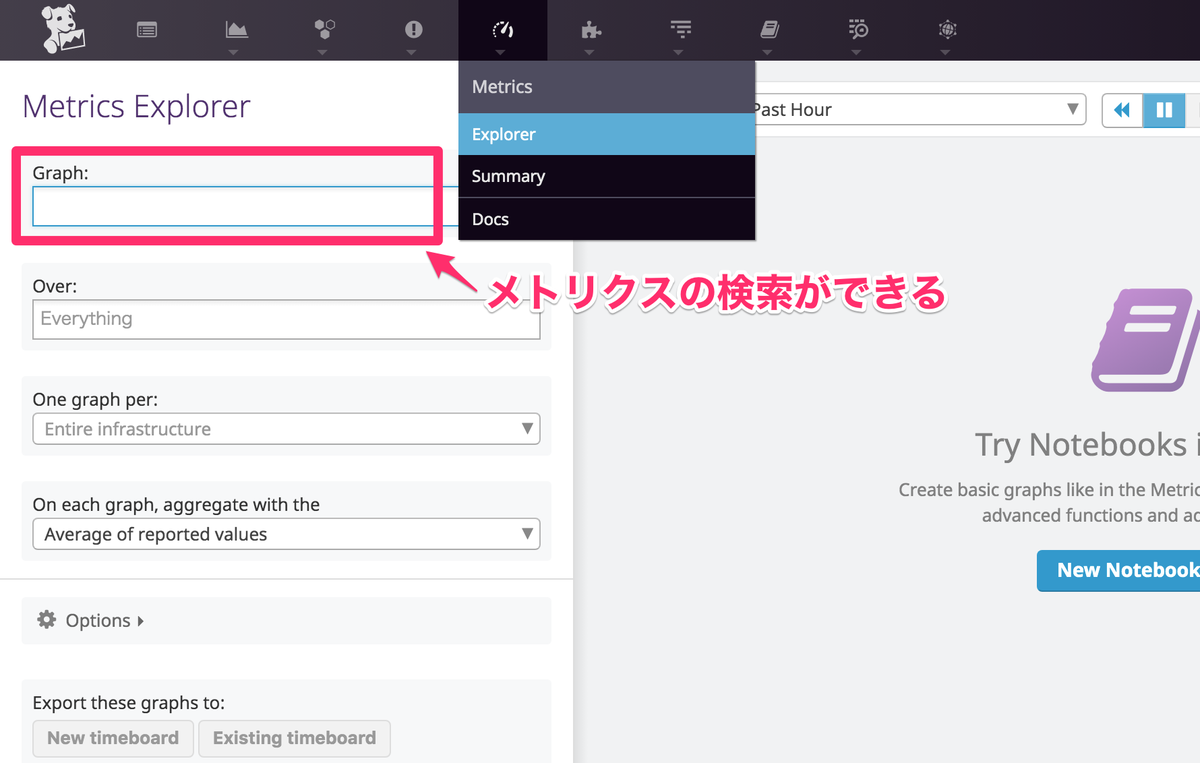Image resolution: width=1200 pixels, height=763 pixels.
Task: Click the Existing timeboard button
Action: click(x=294, y=738)
